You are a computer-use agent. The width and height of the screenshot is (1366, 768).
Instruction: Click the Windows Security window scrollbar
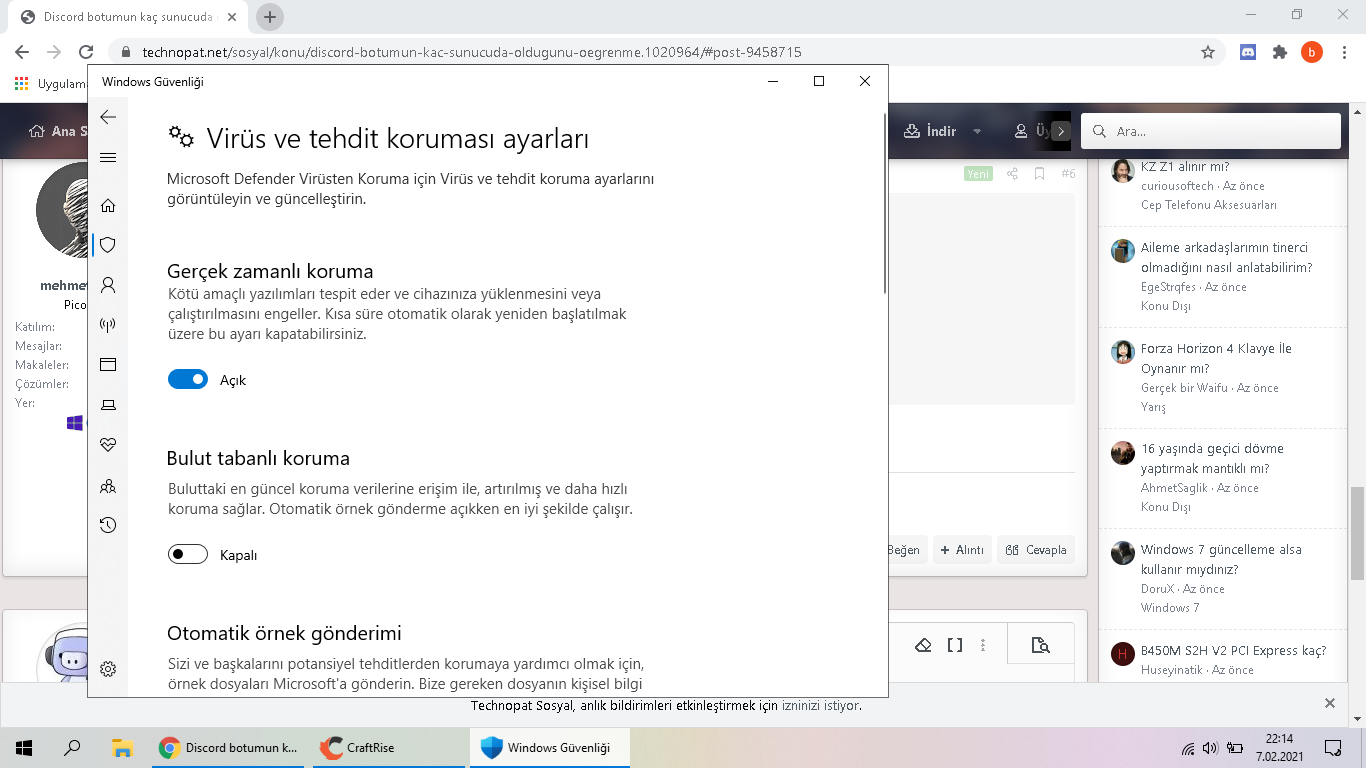click(885, 204)
